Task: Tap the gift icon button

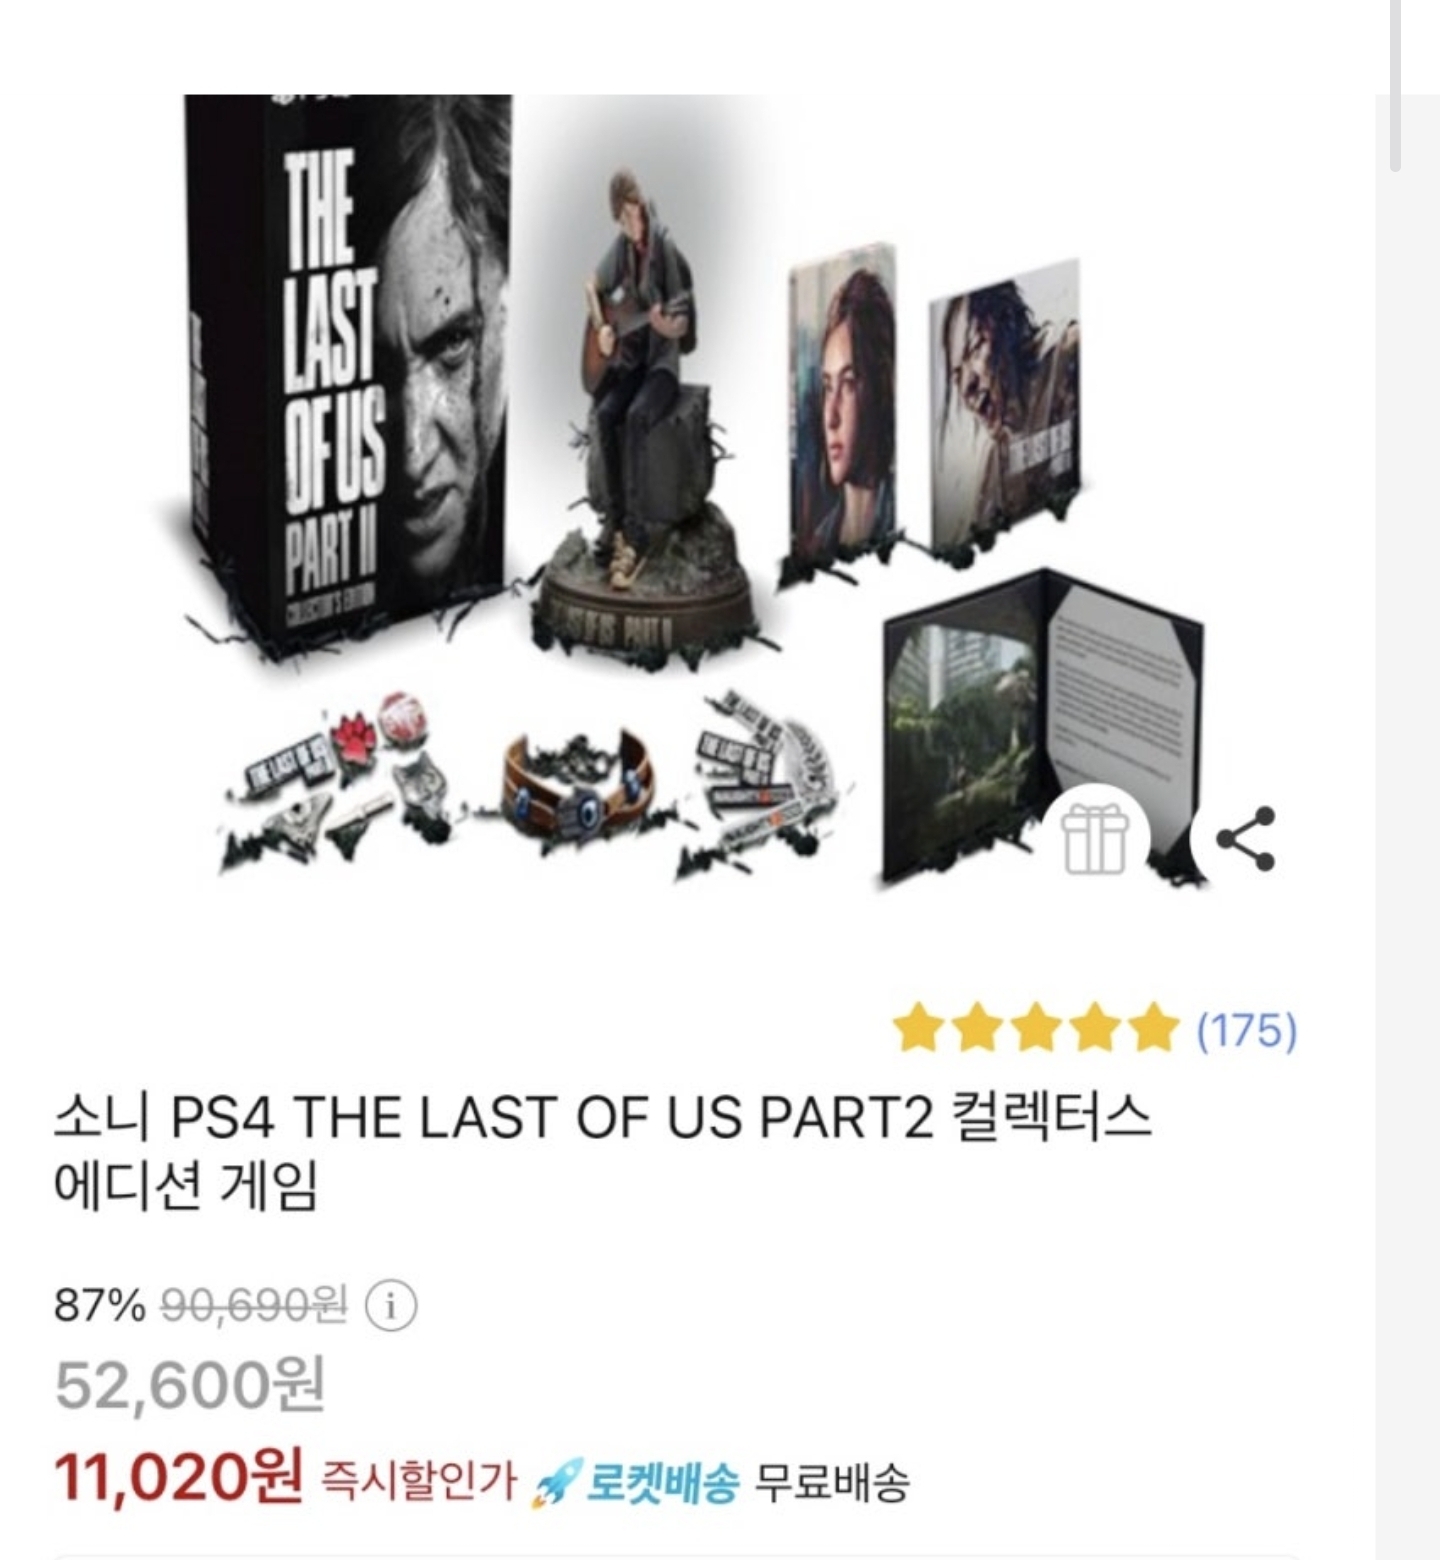Action: (1095, 839)
